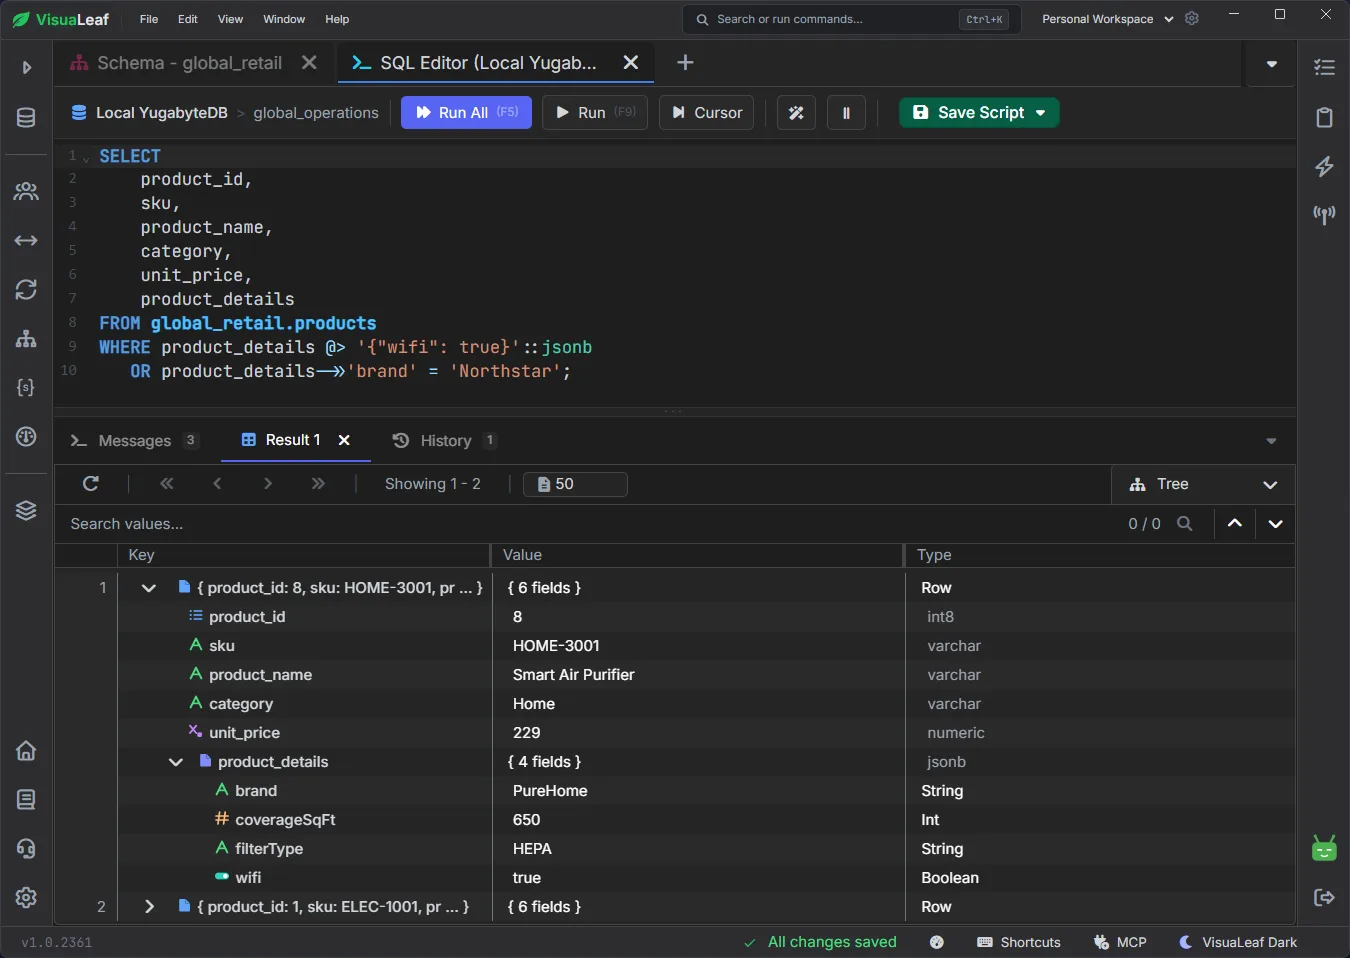Click the schema diagram sidebar icon
1350x958 pixels.
click(26, 338)
